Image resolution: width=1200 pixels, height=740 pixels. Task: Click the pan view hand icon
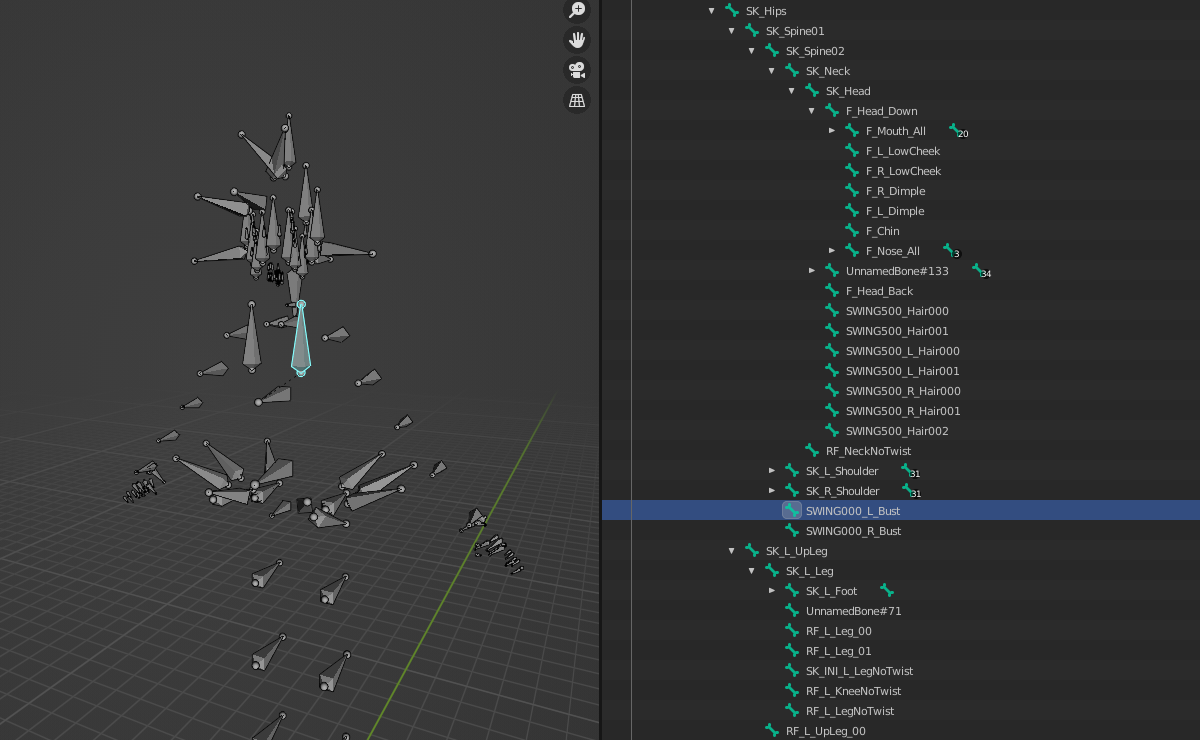click(x=577, y=40)
